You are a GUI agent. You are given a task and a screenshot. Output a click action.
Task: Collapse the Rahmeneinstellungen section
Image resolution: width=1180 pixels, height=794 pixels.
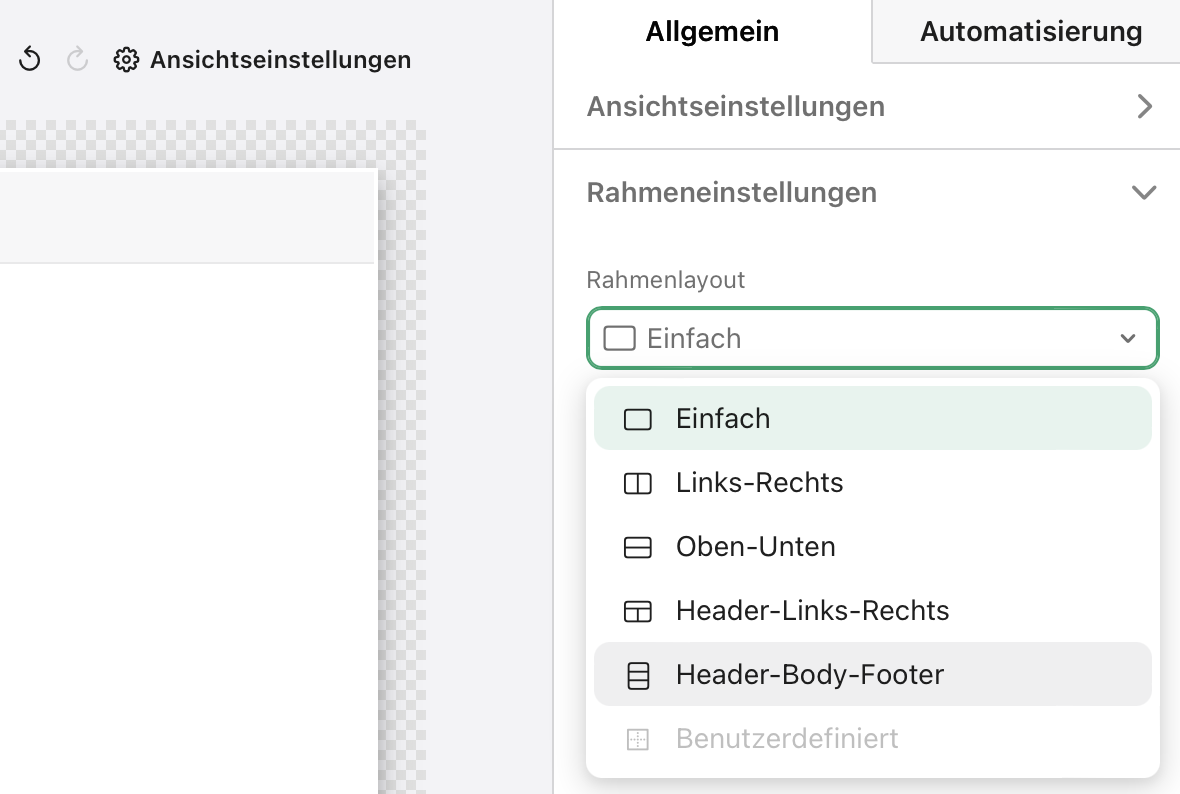1144,193
